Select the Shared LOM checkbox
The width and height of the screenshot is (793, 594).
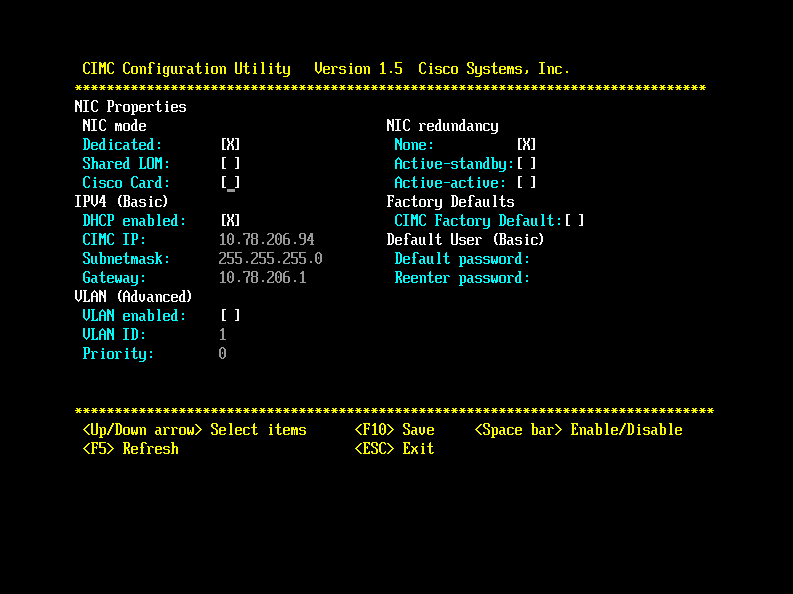coord(230,163)
